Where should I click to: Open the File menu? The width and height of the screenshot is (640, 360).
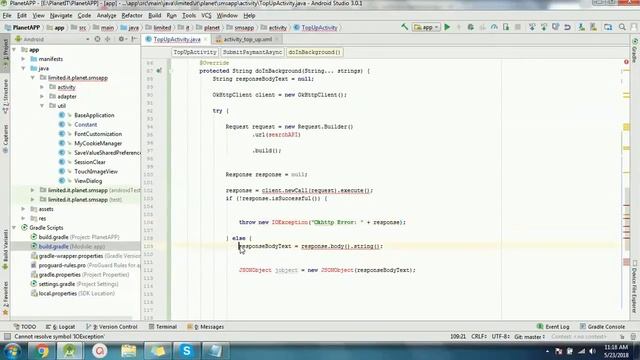[7, 16]
